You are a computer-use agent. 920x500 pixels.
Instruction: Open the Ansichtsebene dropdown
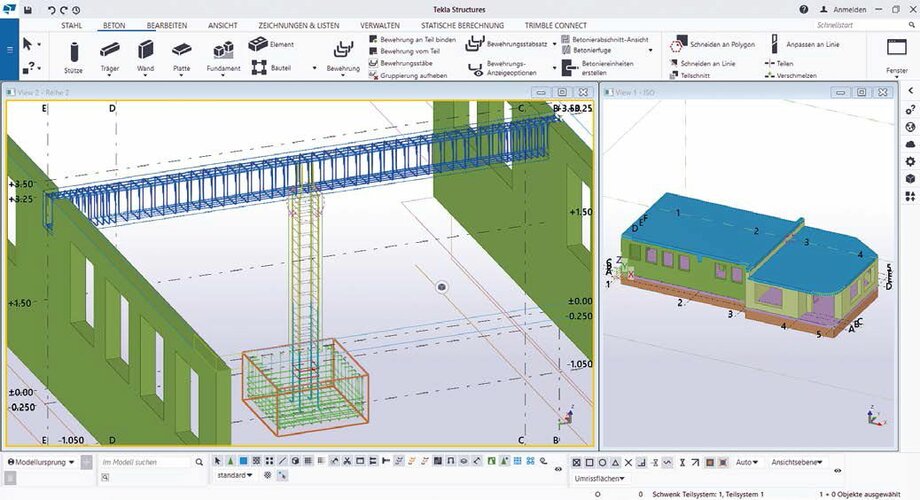pyautogui.click(x=797, y=462)
